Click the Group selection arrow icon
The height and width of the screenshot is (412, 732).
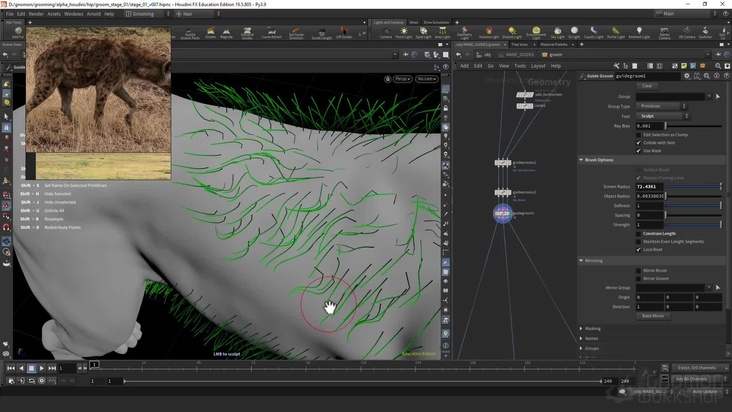pos(717,96)
